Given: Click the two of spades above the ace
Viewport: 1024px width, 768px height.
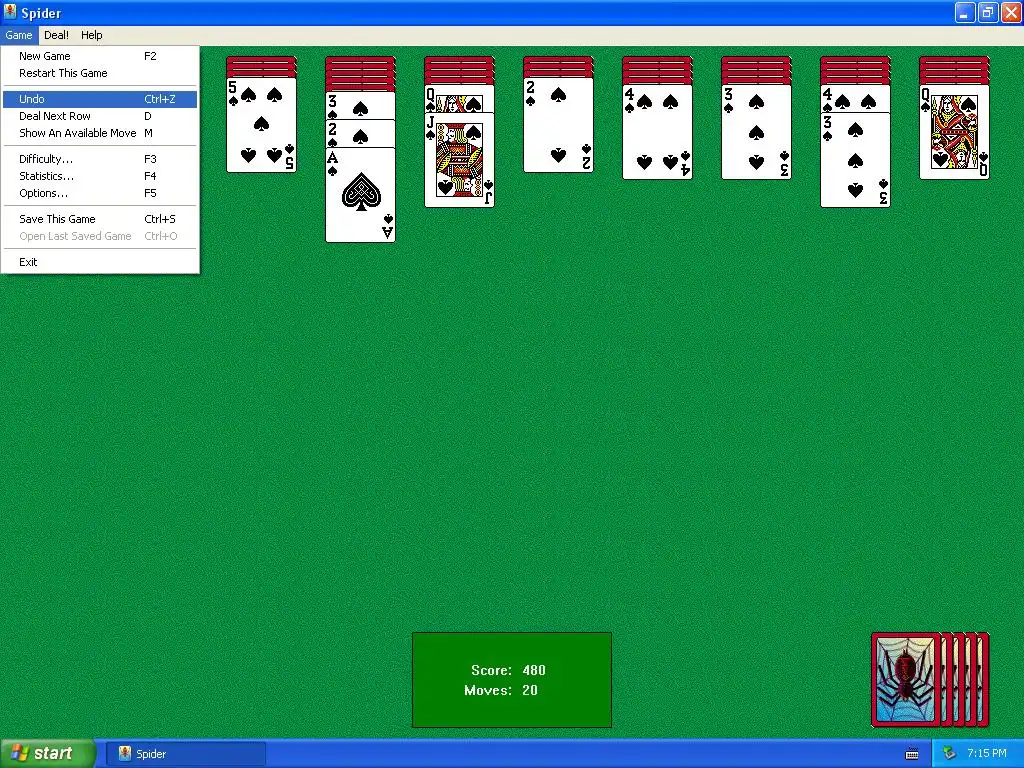Looking at the screenshot, I should pyautogui.click(x=360, y=134).
